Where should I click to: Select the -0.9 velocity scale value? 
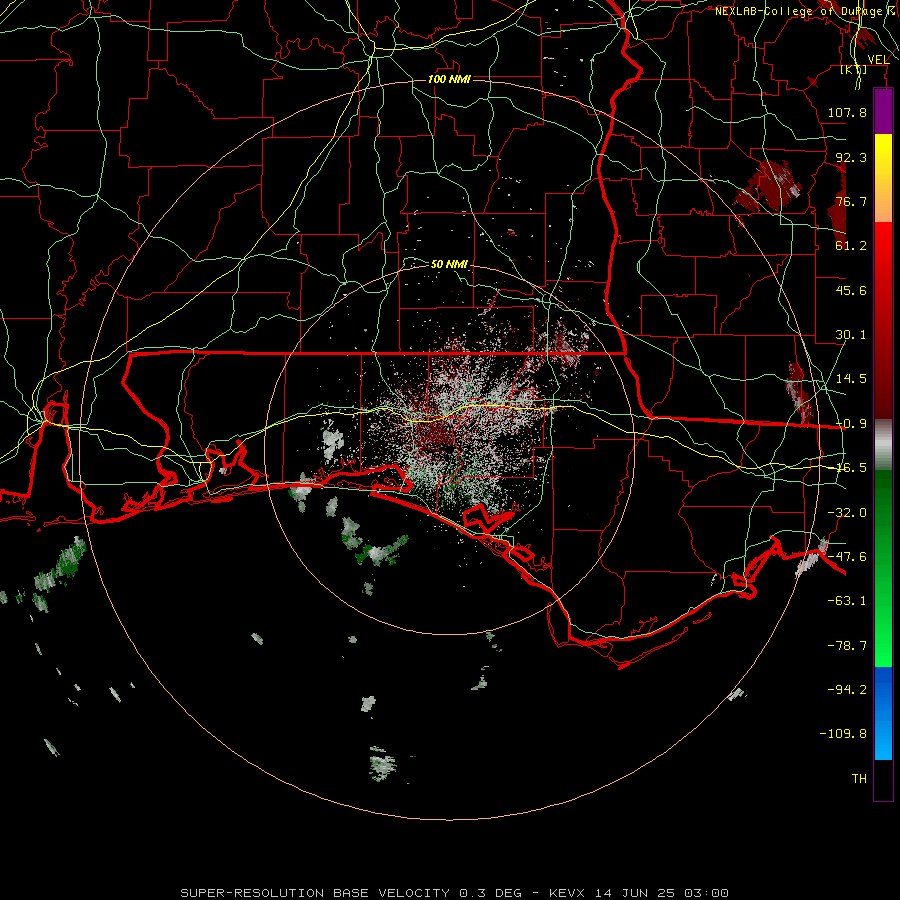[x=851, y=424]
